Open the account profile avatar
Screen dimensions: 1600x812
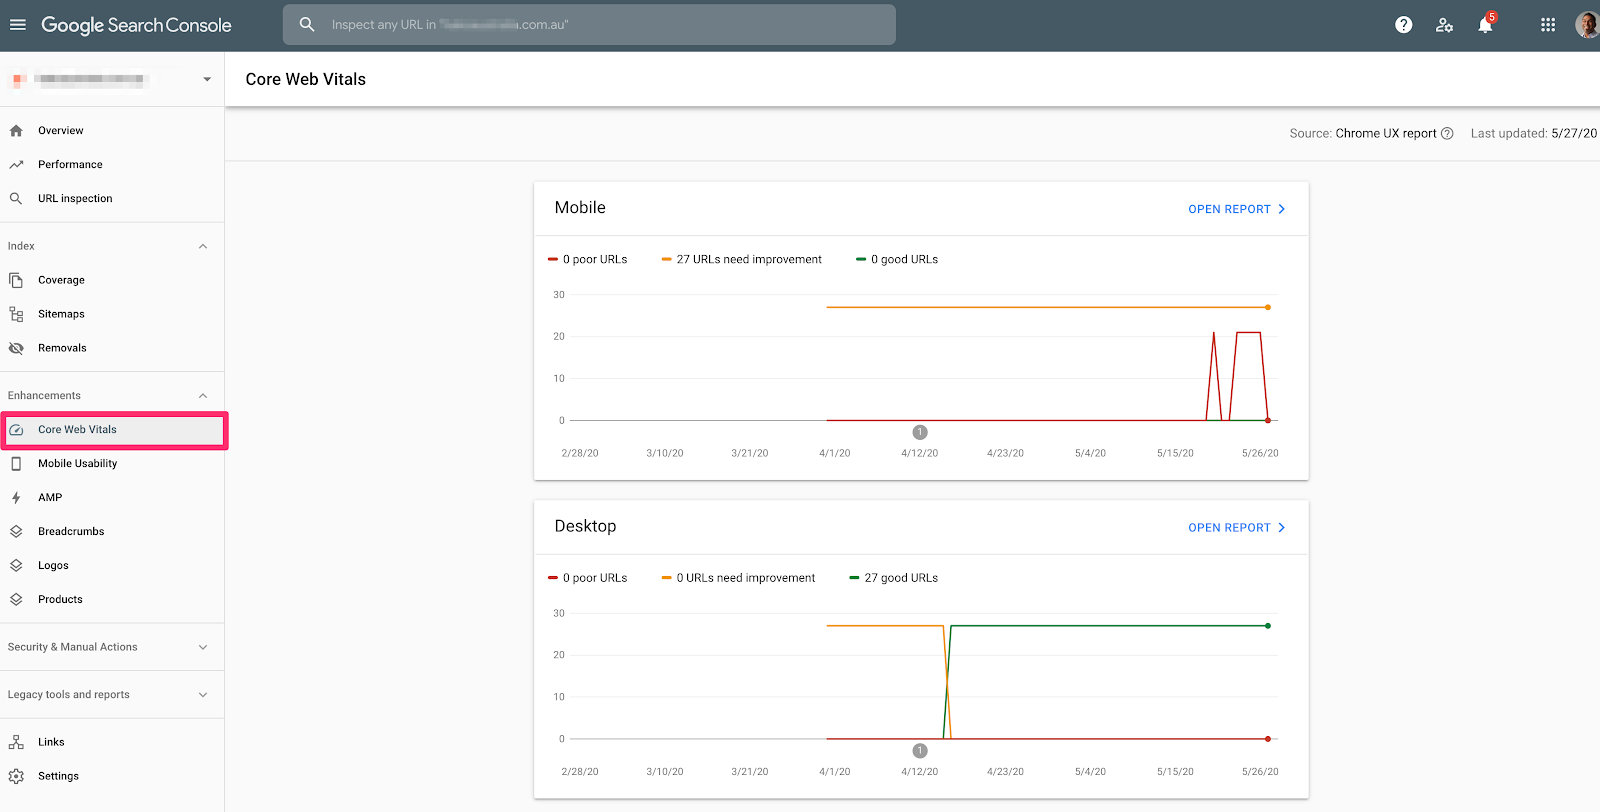1587,25
